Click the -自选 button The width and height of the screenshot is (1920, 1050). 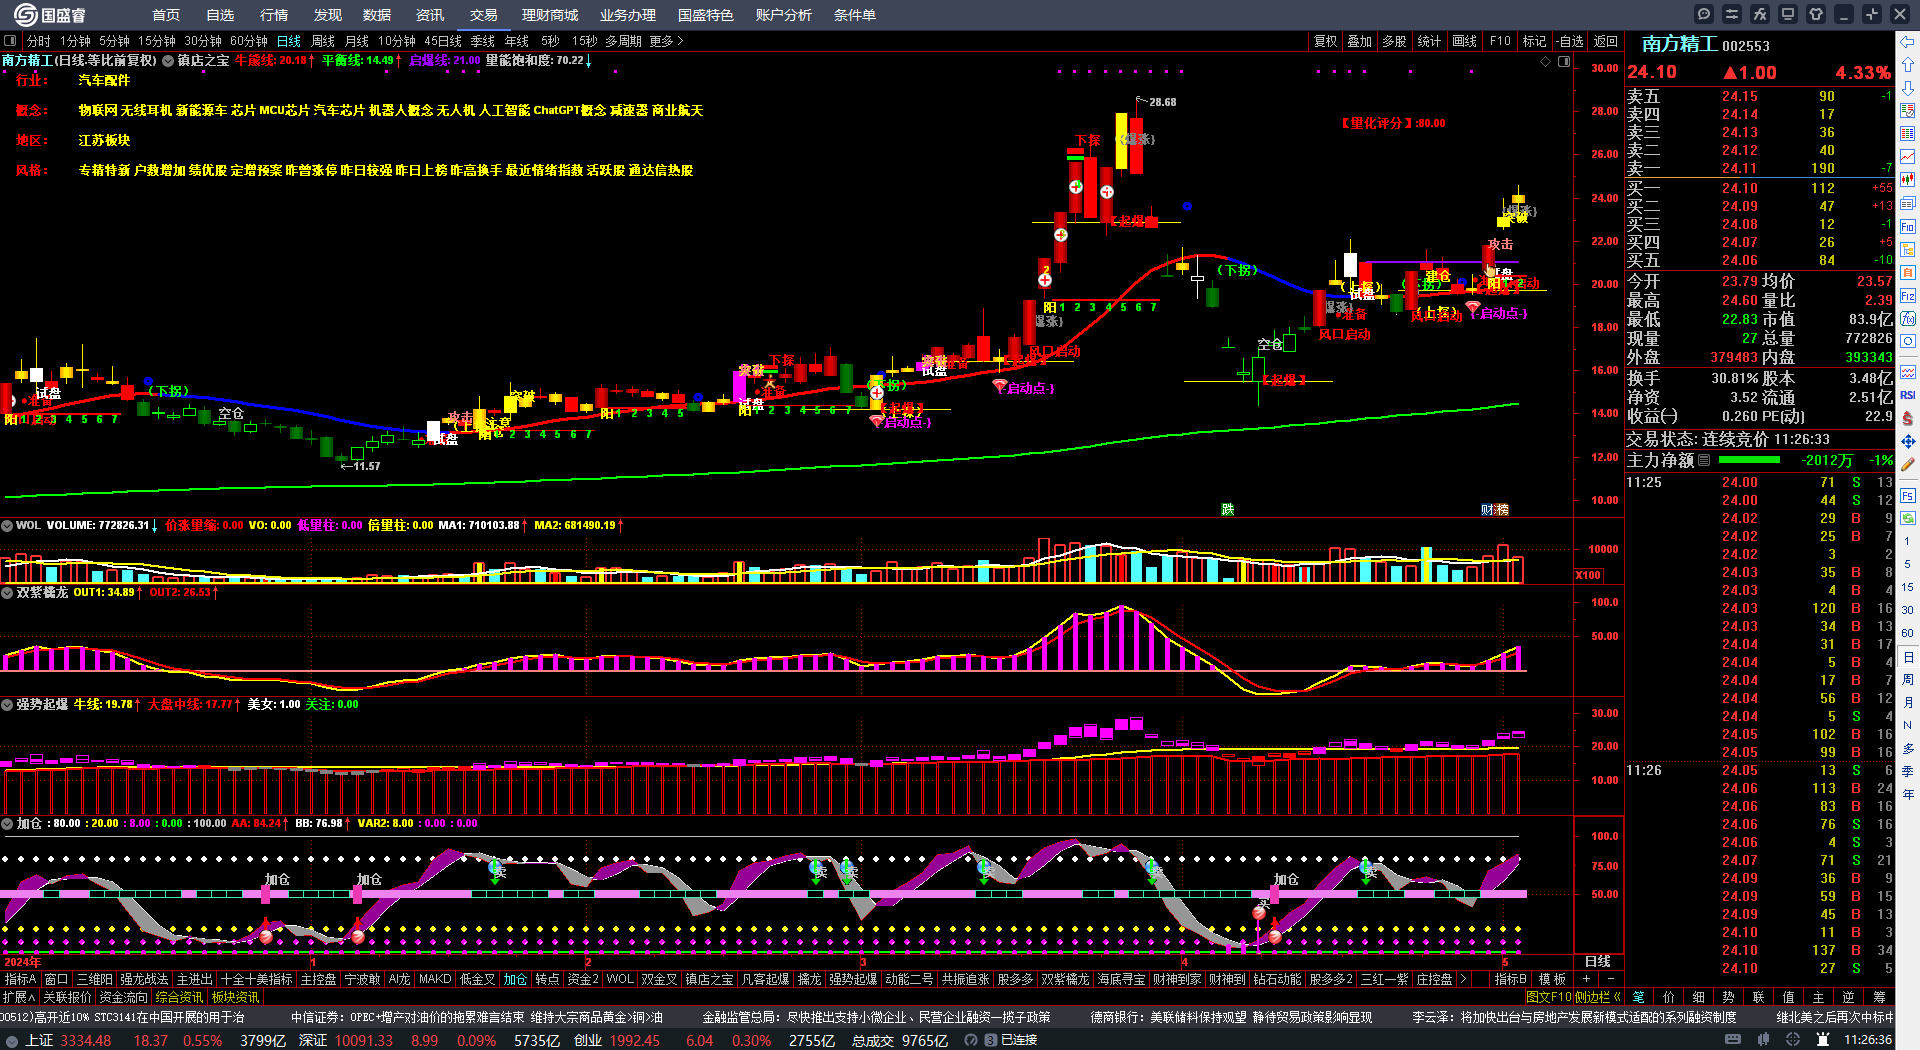(1570, 41)
